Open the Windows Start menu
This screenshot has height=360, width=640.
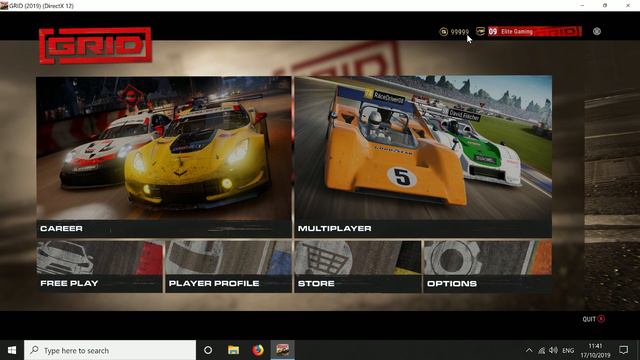[x=12, y=350]
